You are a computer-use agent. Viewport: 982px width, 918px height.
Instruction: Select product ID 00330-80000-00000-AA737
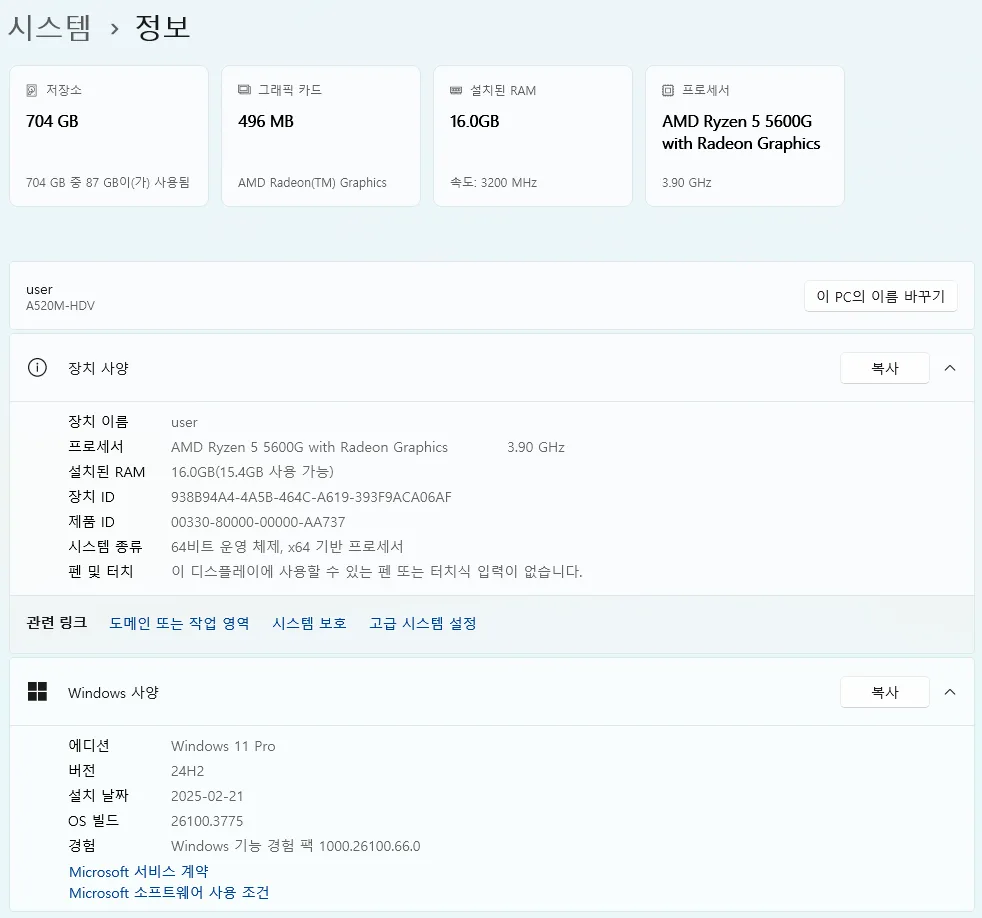coord(258,522)
